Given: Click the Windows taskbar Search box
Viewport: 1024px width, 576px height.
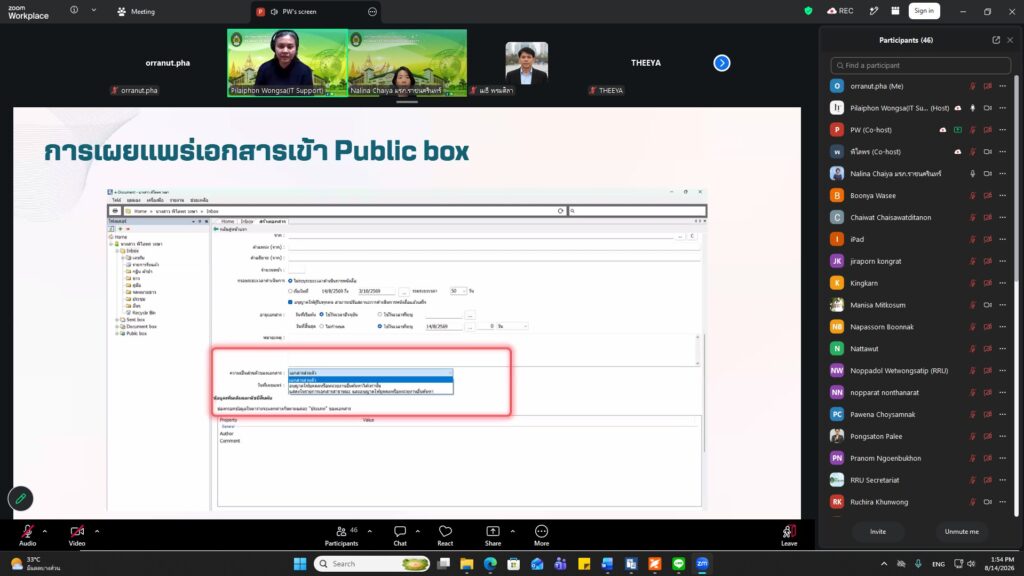Looking at the screenshot, I should tap(372, 564).
